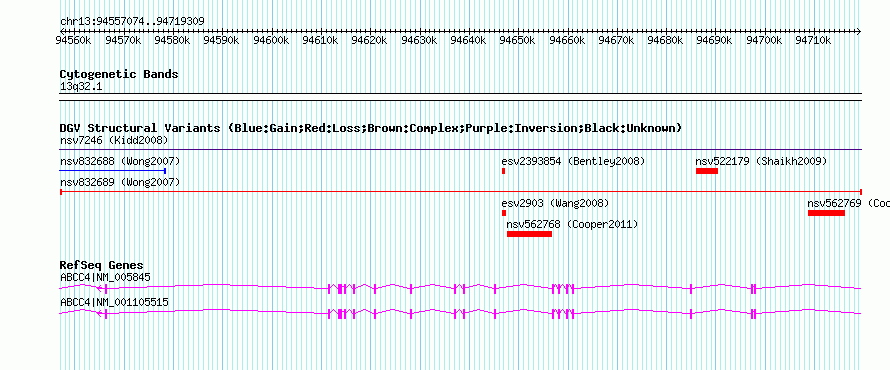Click the red loss bar under nsv562768
Screen dimensions: 890x370
(530, 234)
